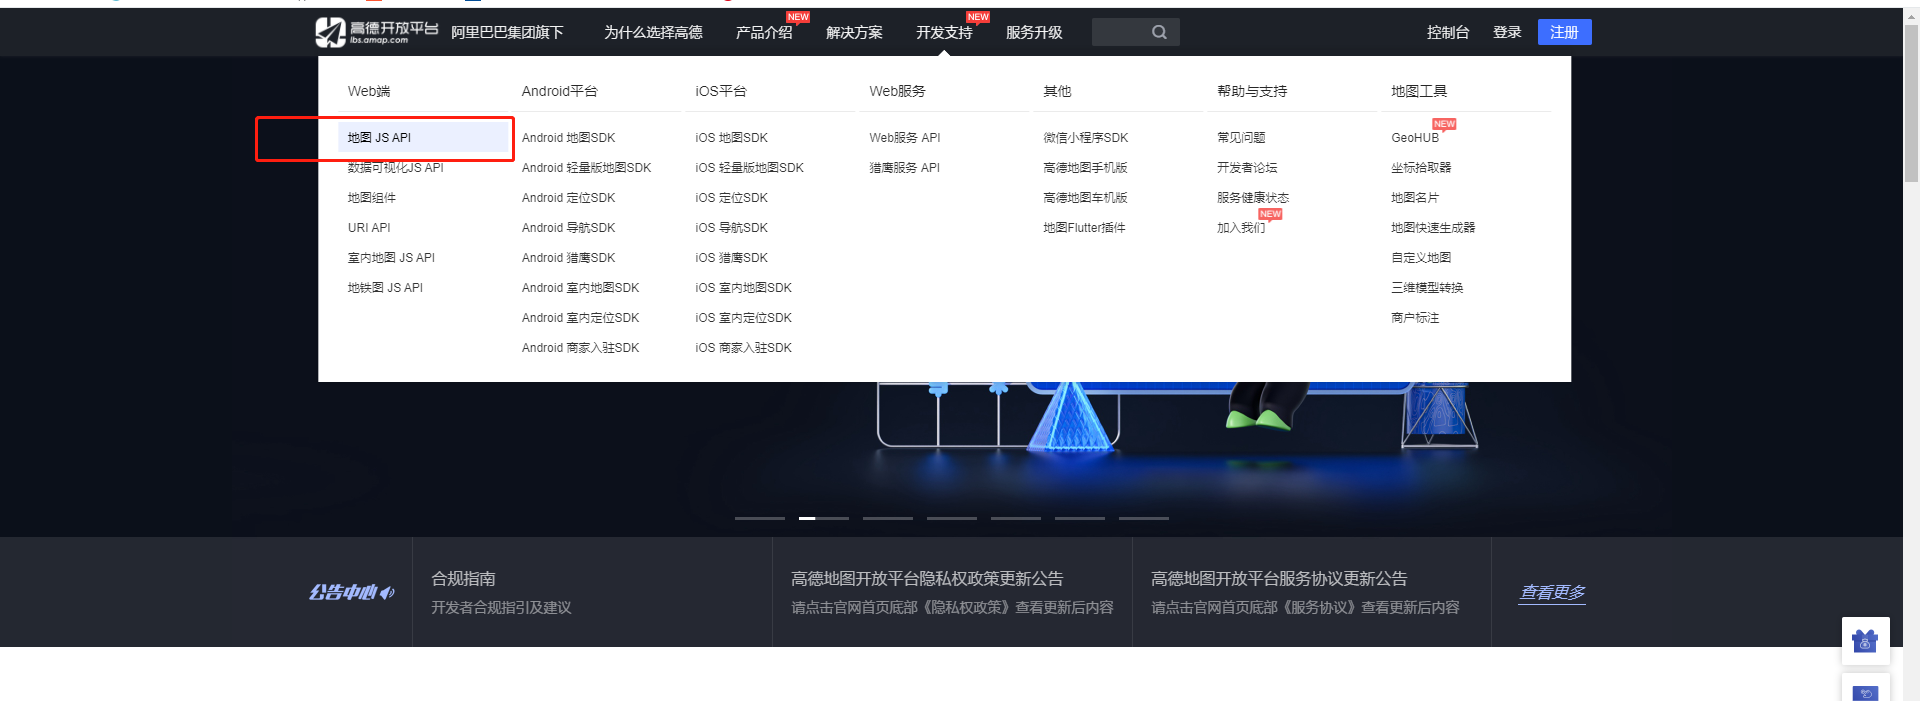
Task: Open Android 轻量版地图SDK
Action: click(586, 168)
